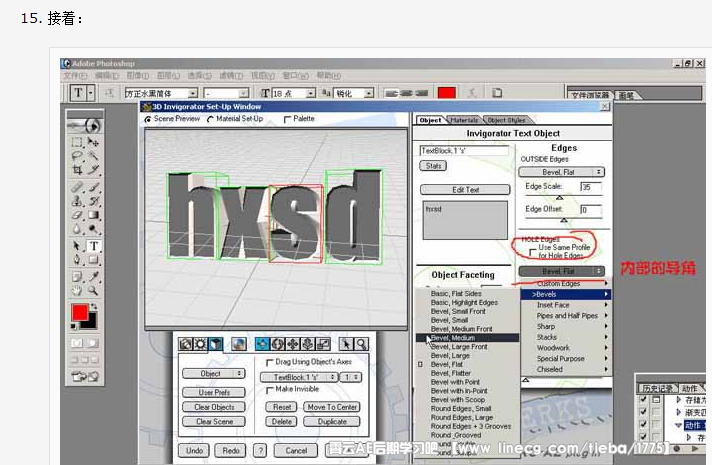Viewport: 712px width, 465px height.
Task: Open the TextBlock 1 's' dropdown
Action: pos(299,377)
